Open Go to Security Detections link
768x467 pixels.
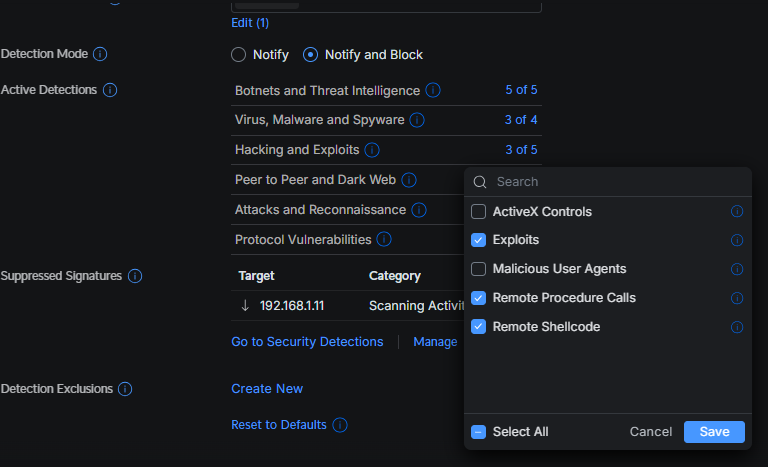pos(307,342)
